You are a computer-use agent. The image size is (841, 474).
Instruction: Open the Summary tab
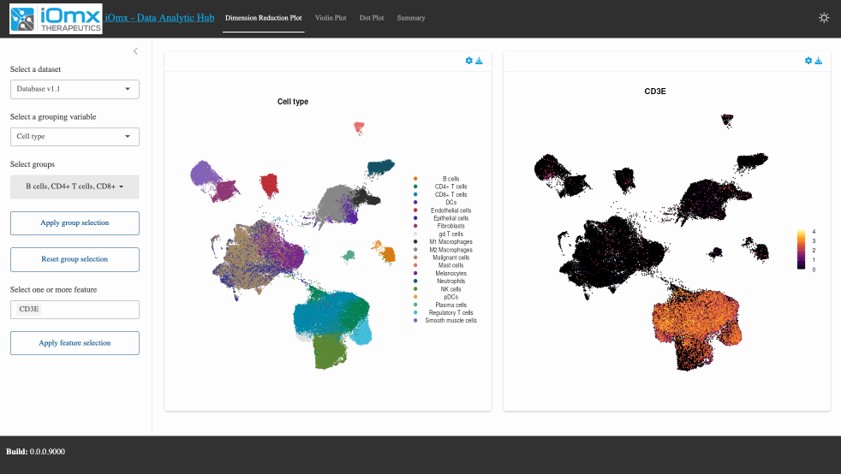(x=410, y=18)
